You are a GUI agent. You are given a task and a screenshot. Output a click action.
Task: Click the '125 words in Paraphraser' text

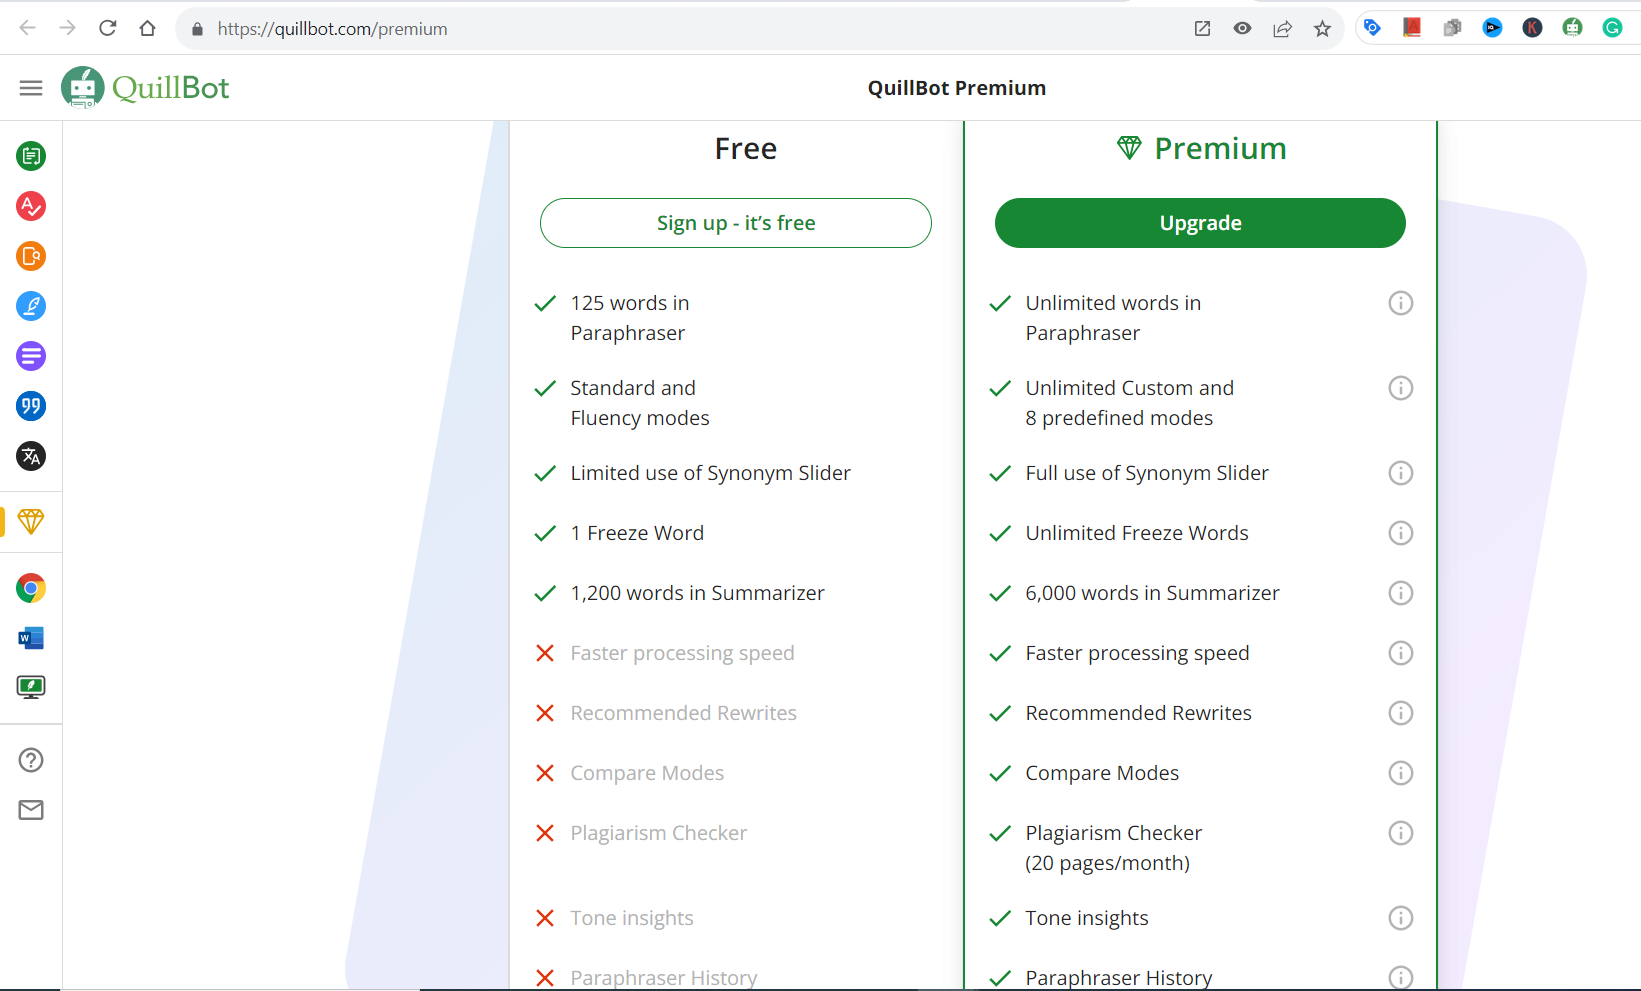pos(630,318)
